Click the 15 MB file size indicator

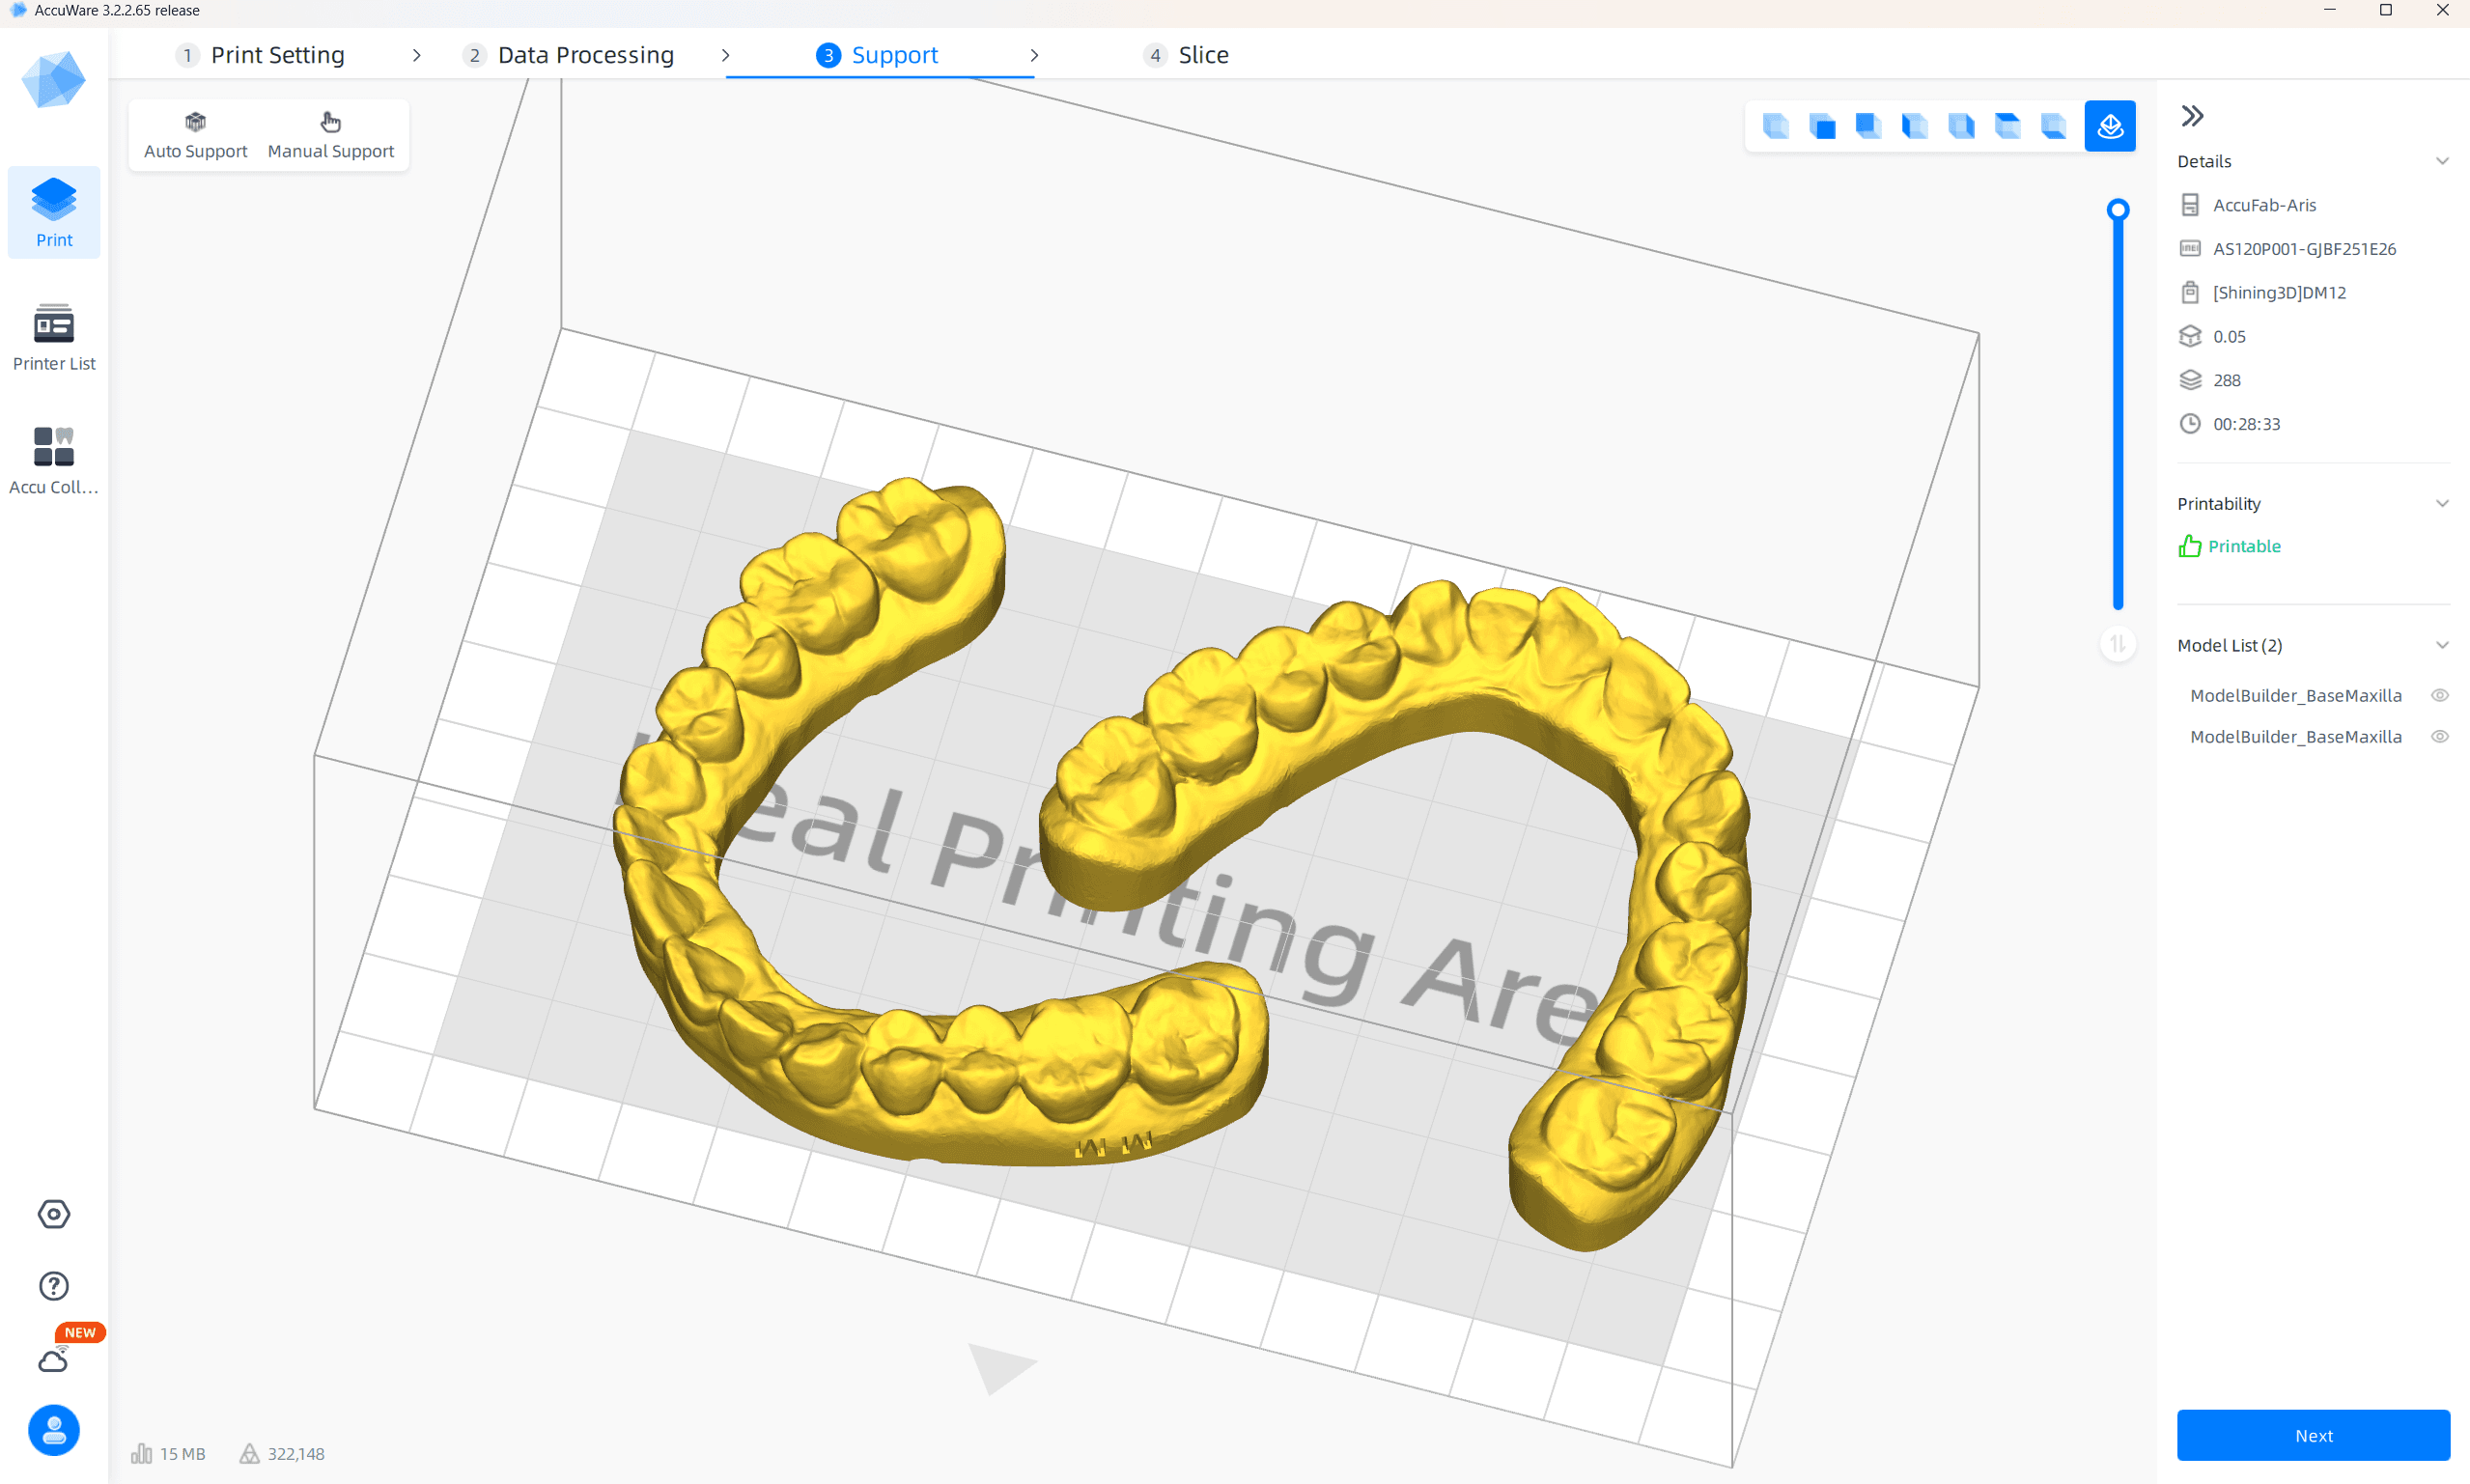pyautogui.click(x=168, y=1454)
